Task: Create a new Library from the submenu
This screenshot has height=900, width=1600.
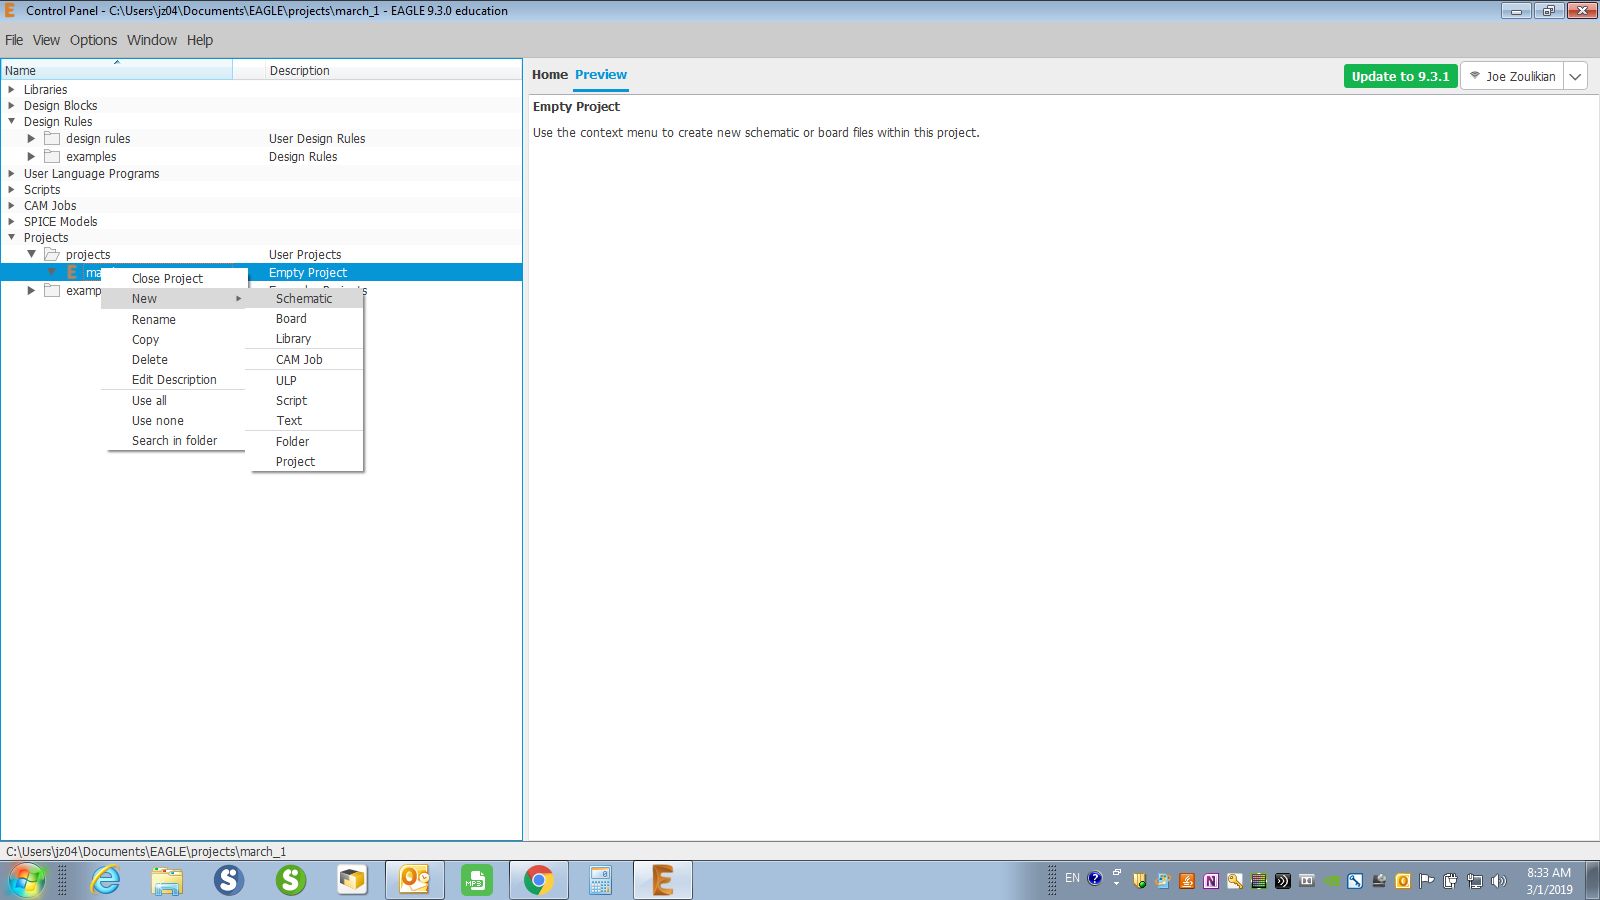Action: (x=306, y=339)
